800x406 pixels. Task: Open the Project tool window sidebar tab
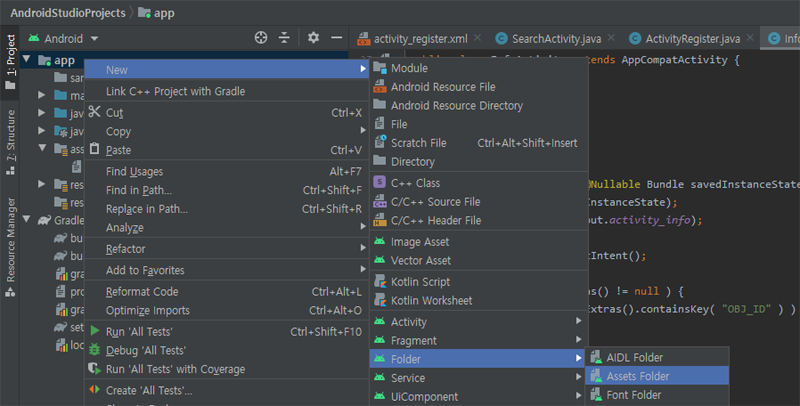(x=10, y=61)
